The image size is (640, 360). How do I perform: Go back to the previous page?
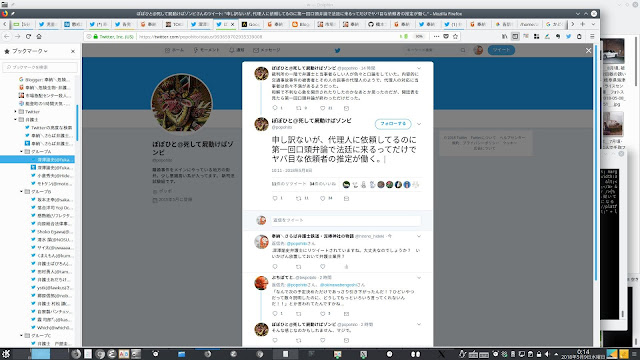pos(7,36)
